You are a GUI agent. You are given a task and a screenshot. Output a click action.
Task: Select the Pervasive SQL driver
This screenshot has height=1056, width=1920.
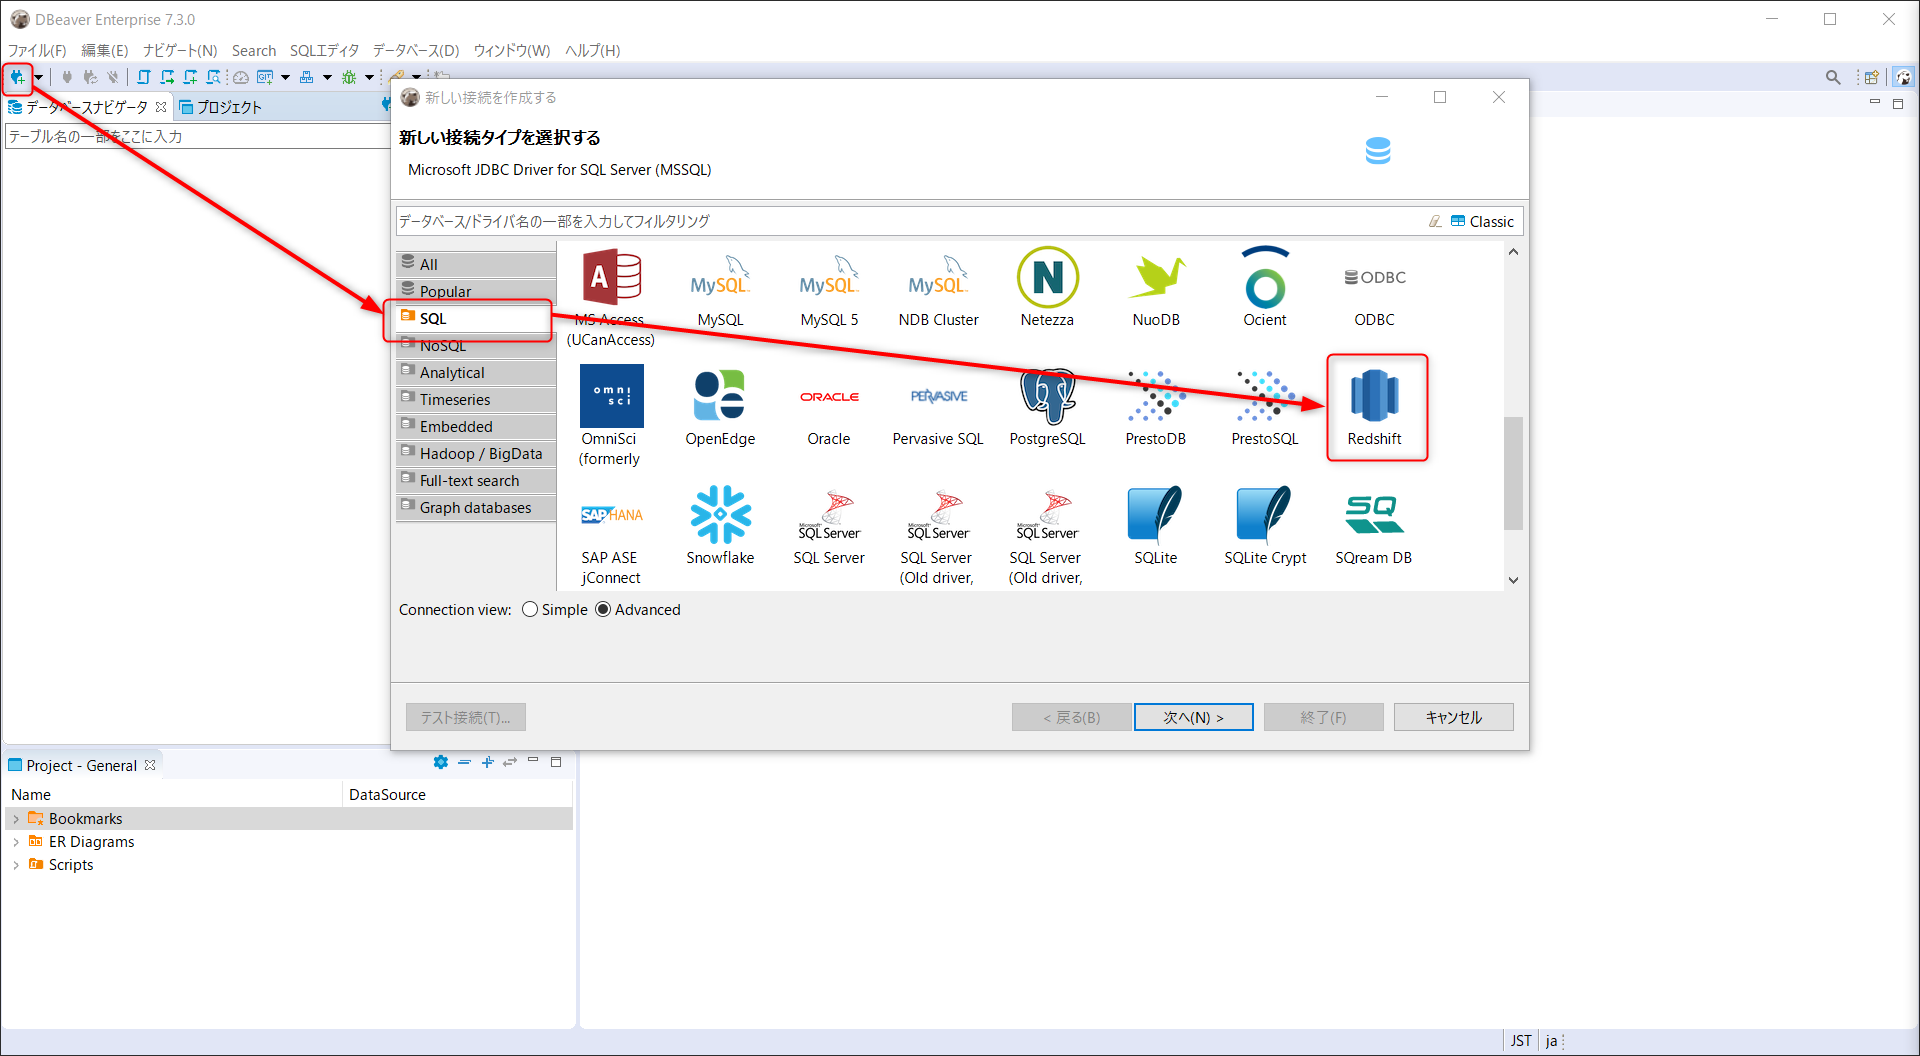[938, 407]
